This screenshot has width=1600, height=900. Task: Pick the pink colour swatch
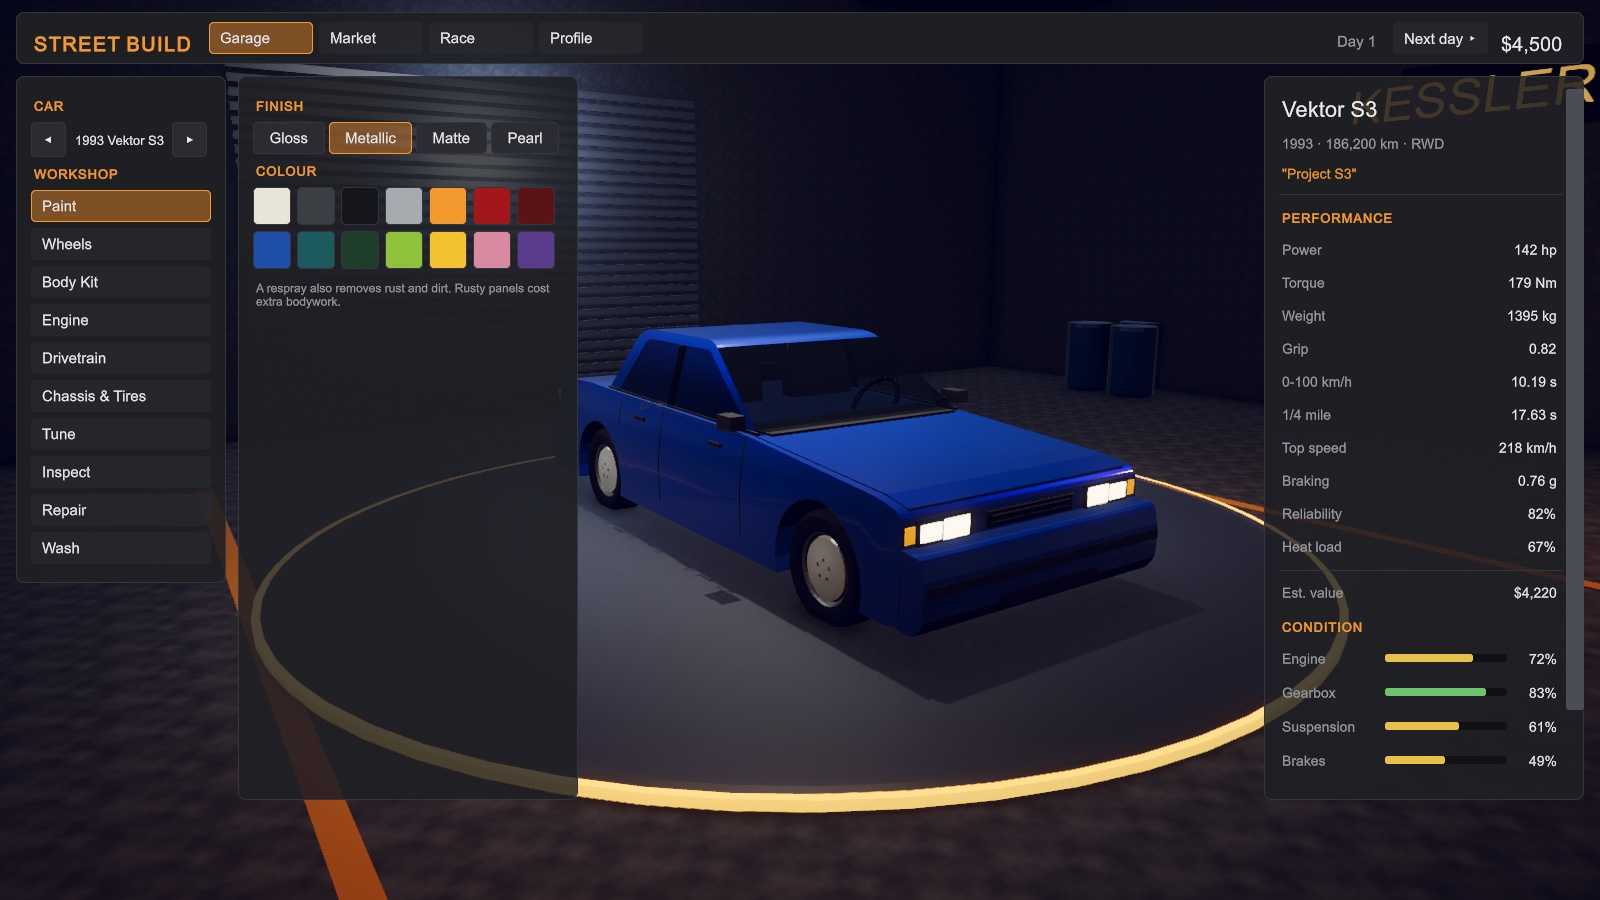[x=492, y=250]
